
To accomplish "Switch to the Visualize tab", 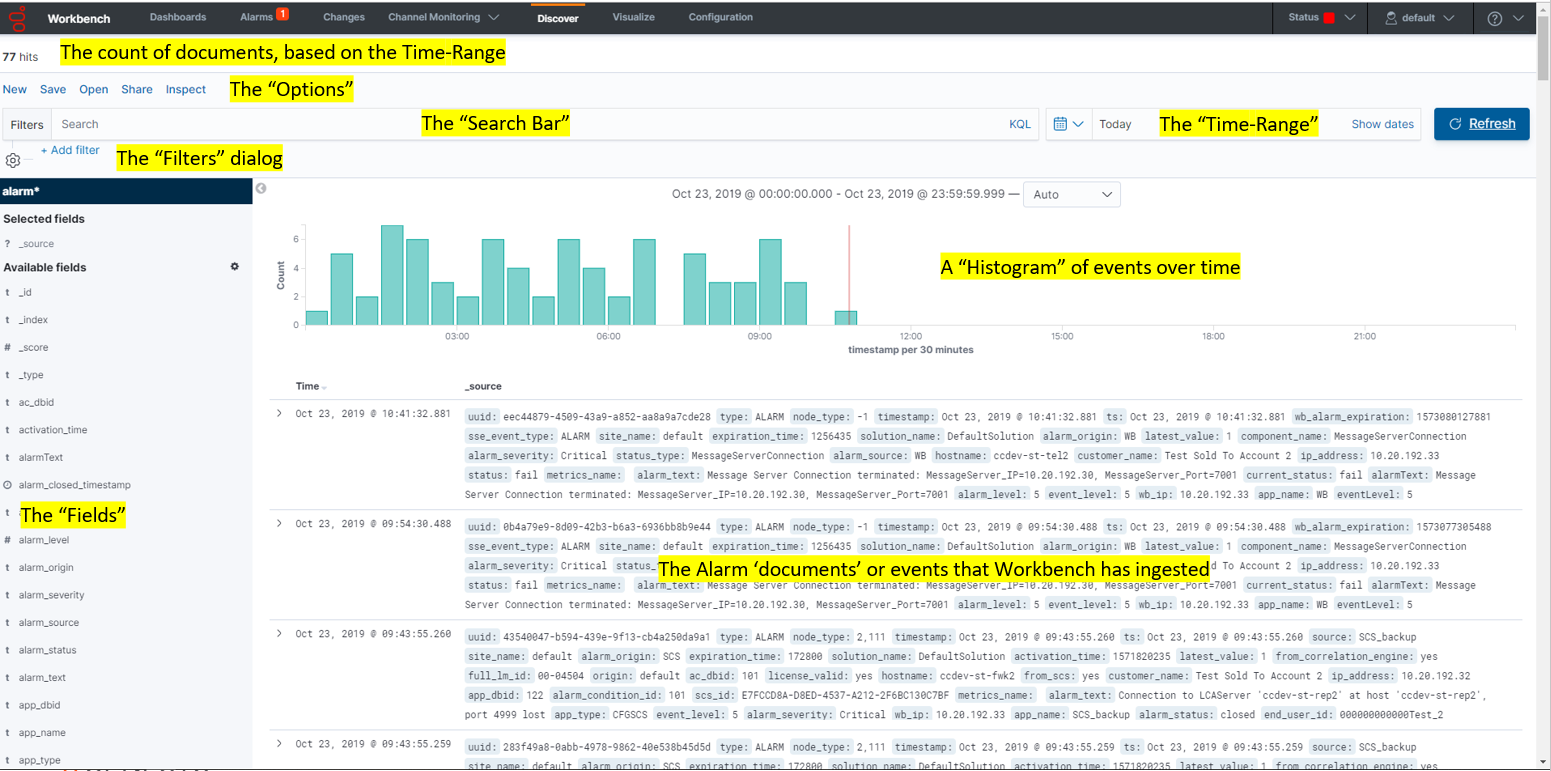I will tap(633, 17).
